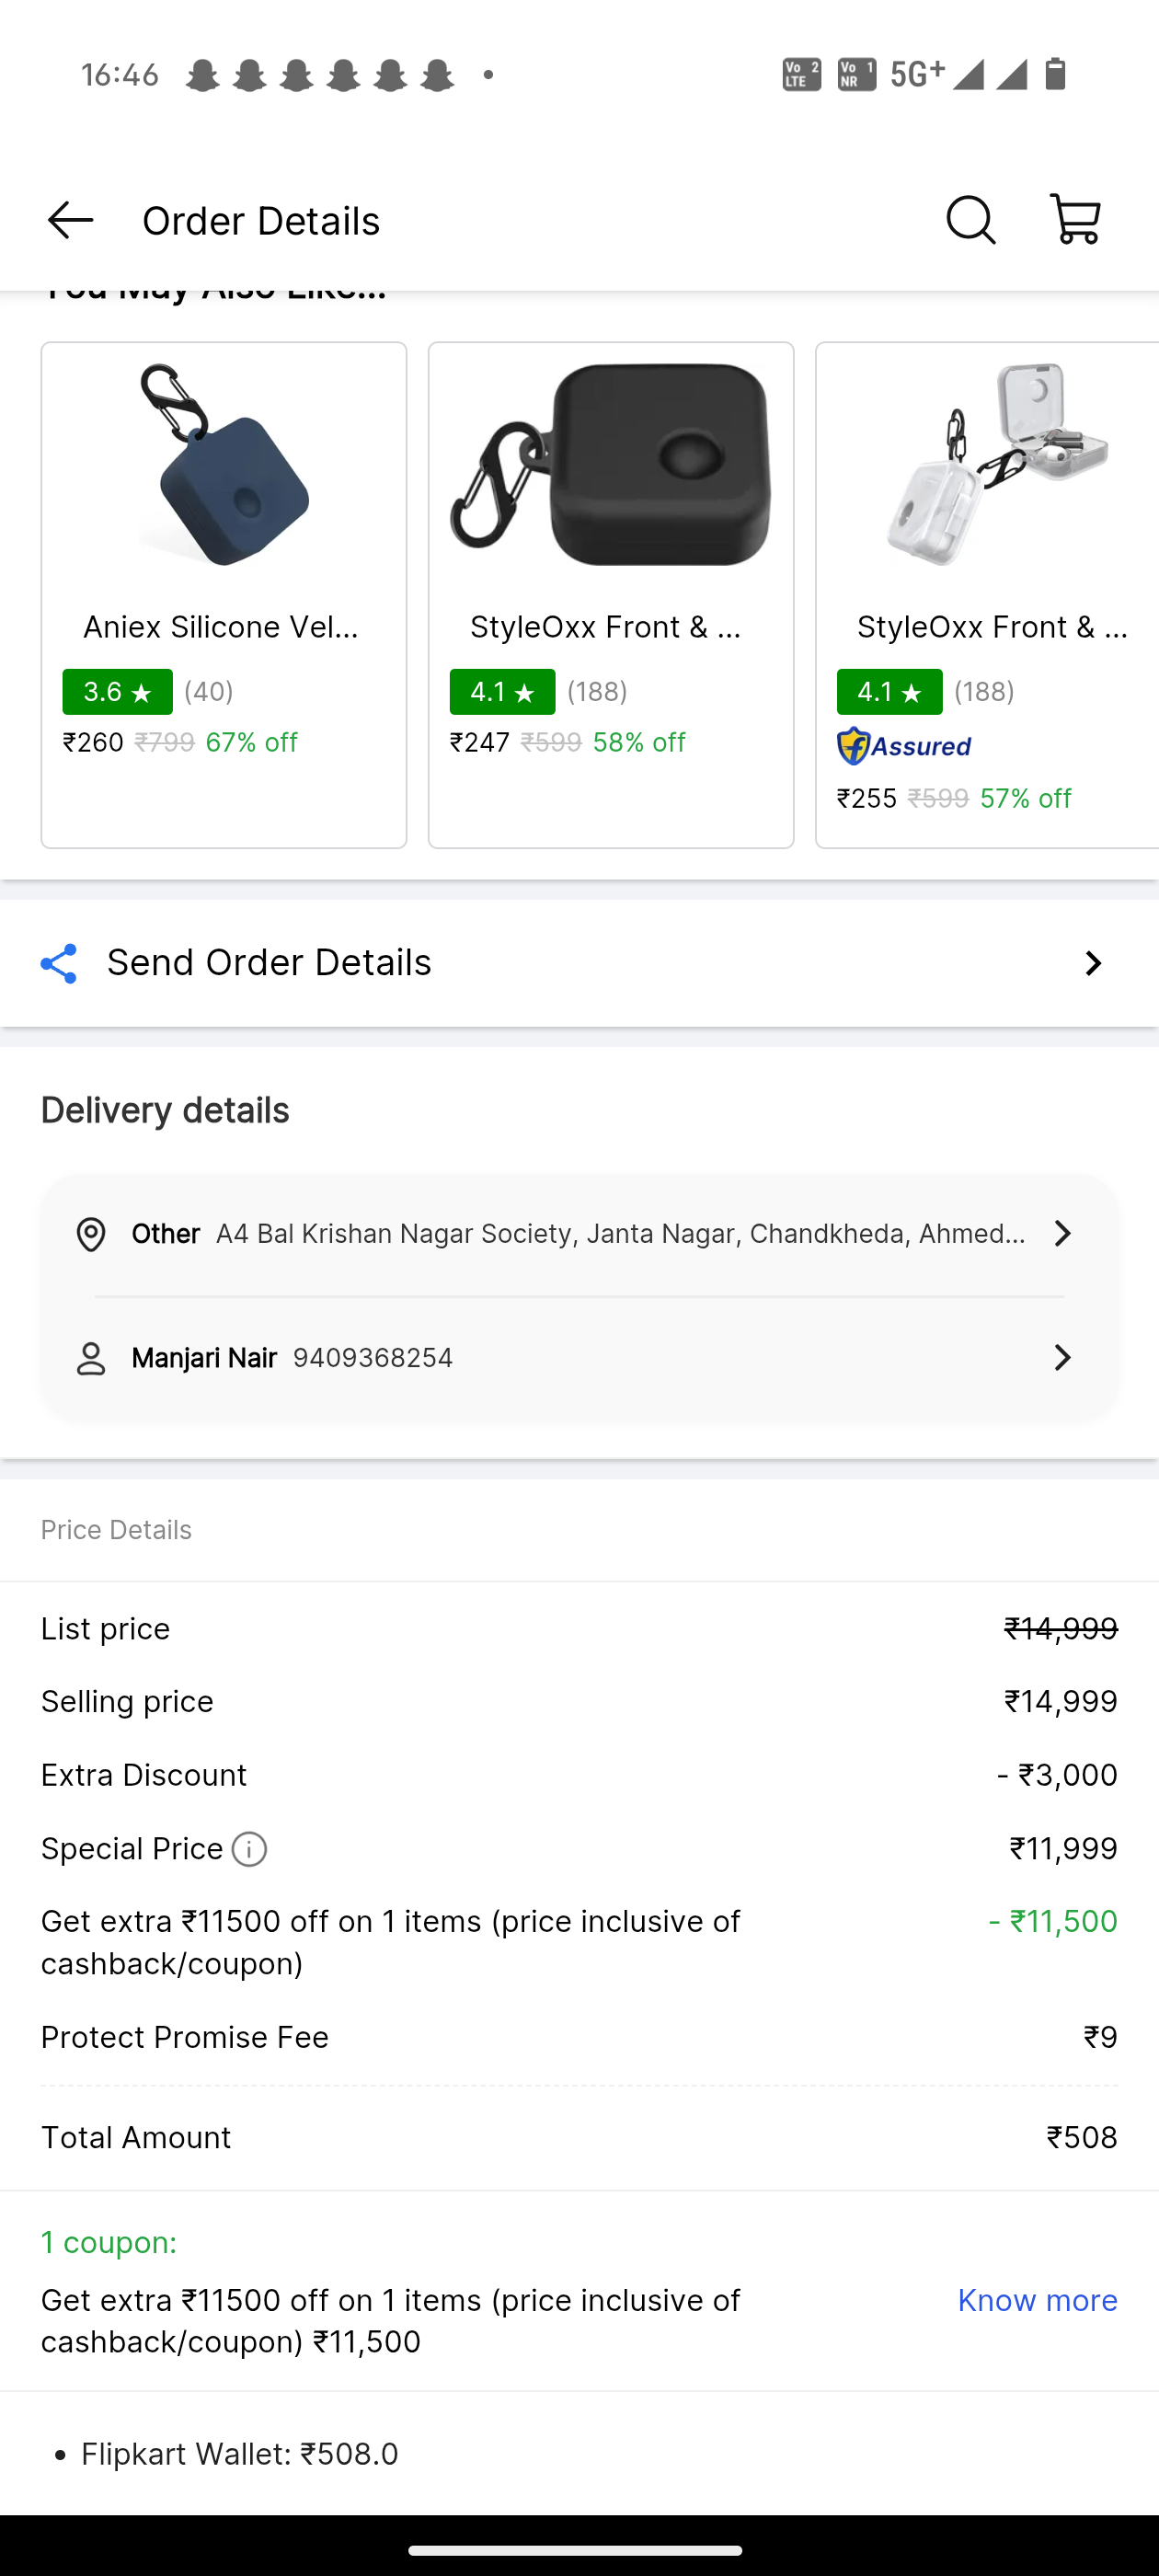Tap the blue share icon
Viewport: 1159px width, 2576px height.
[59, 963]
